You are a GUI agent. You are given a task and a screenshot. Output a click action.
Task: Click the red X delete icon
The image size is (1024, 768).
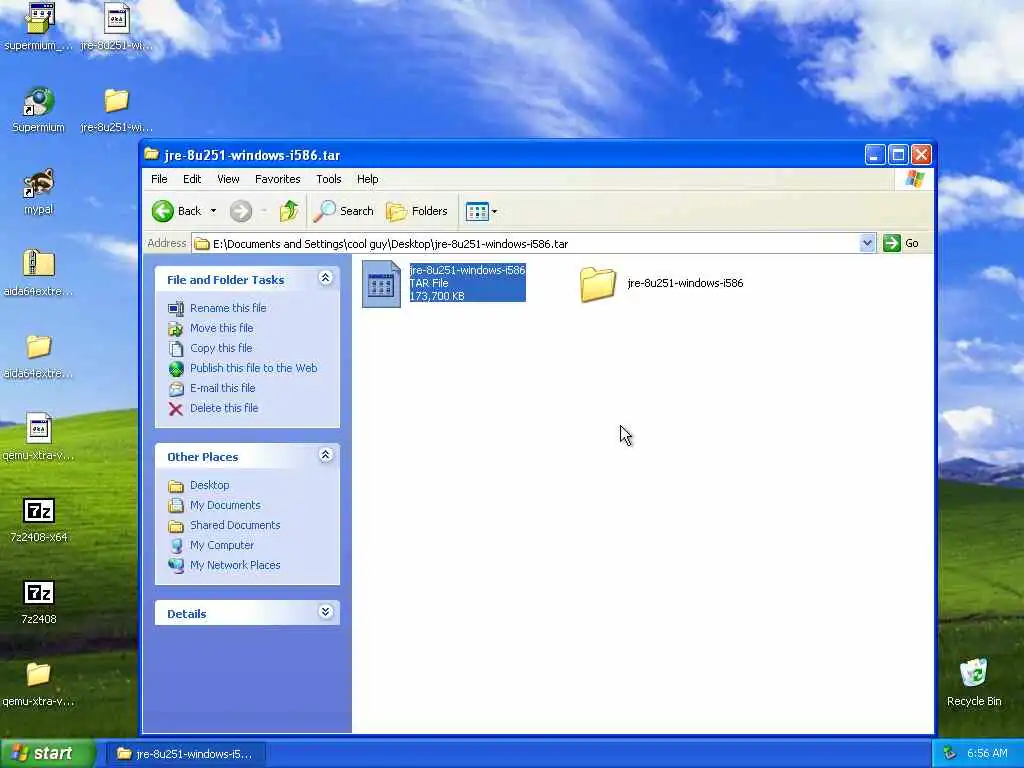click(x=176, y=409)
